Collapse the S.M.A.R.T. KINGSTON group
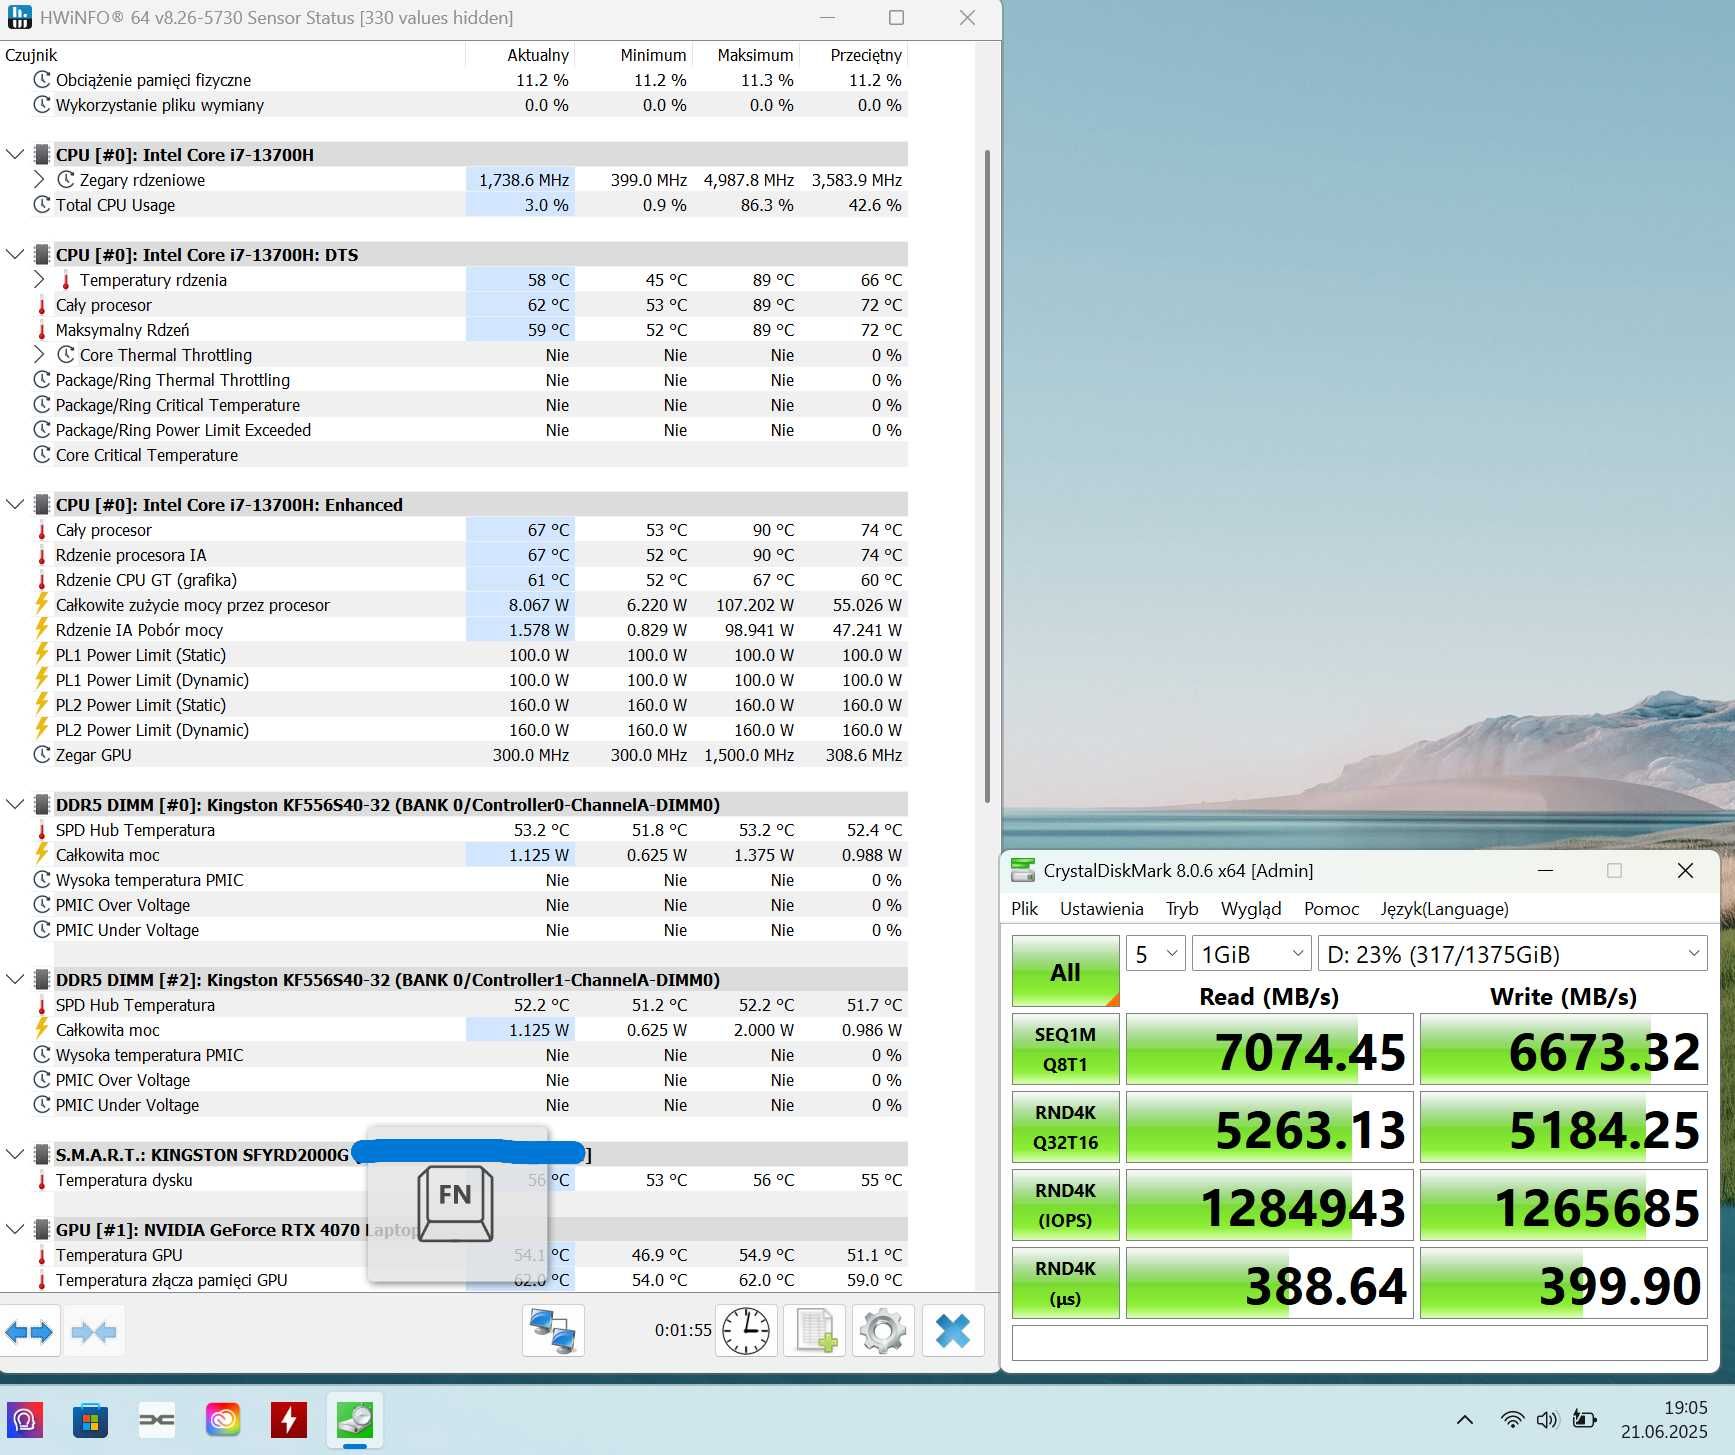This screenshot has width=1735, height=1455. [15, 1155]
